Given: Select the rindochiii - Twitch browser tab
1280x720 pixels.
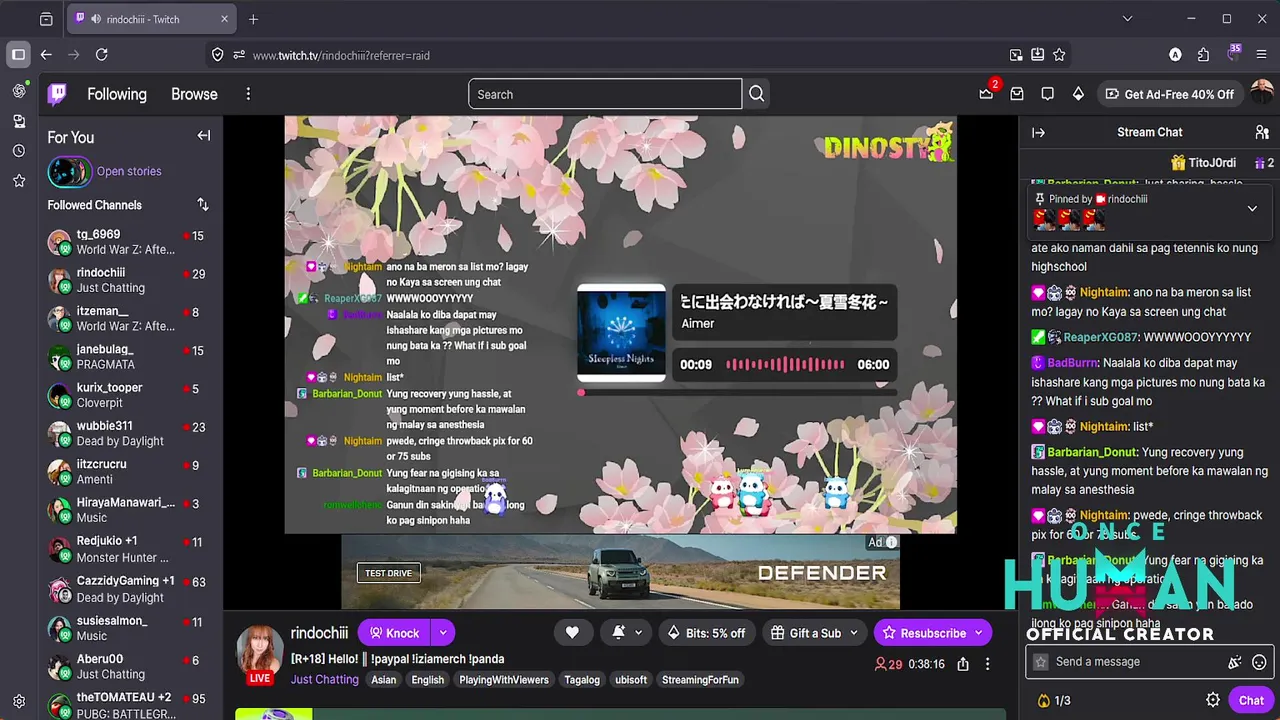Looking at the screenshot, I should point(153,19).
